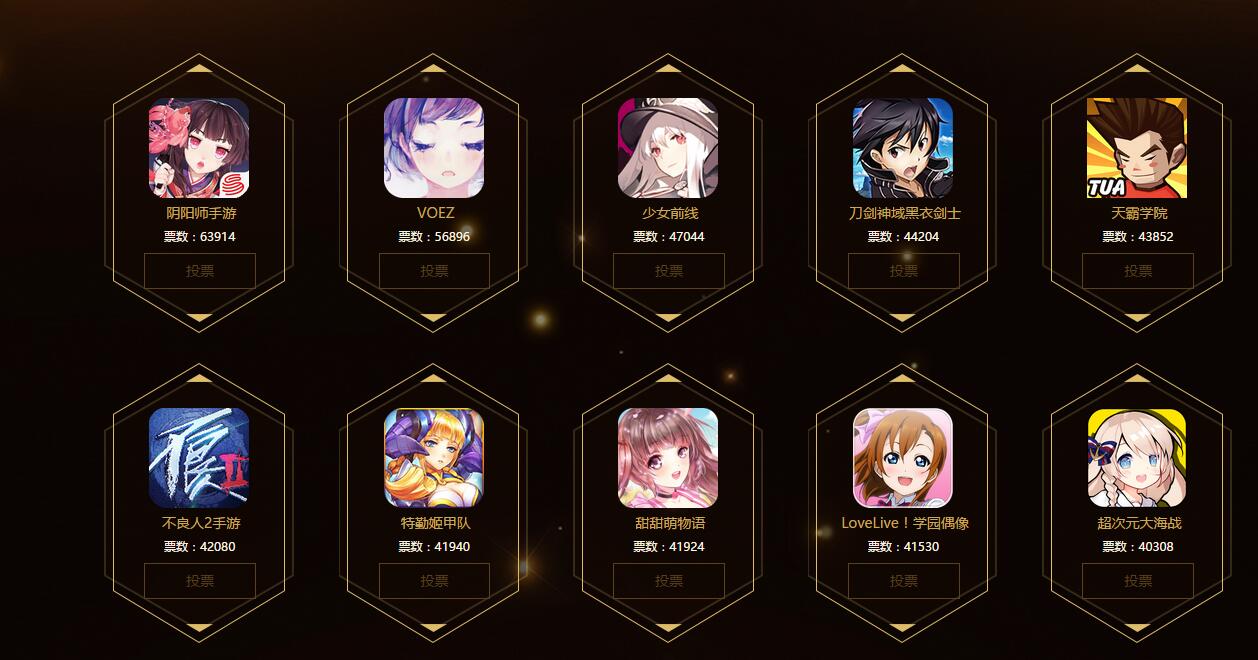Open the 甜甜萌物语 game icon
This screenshot has height=660, width=1258.
tap(668, 458)
